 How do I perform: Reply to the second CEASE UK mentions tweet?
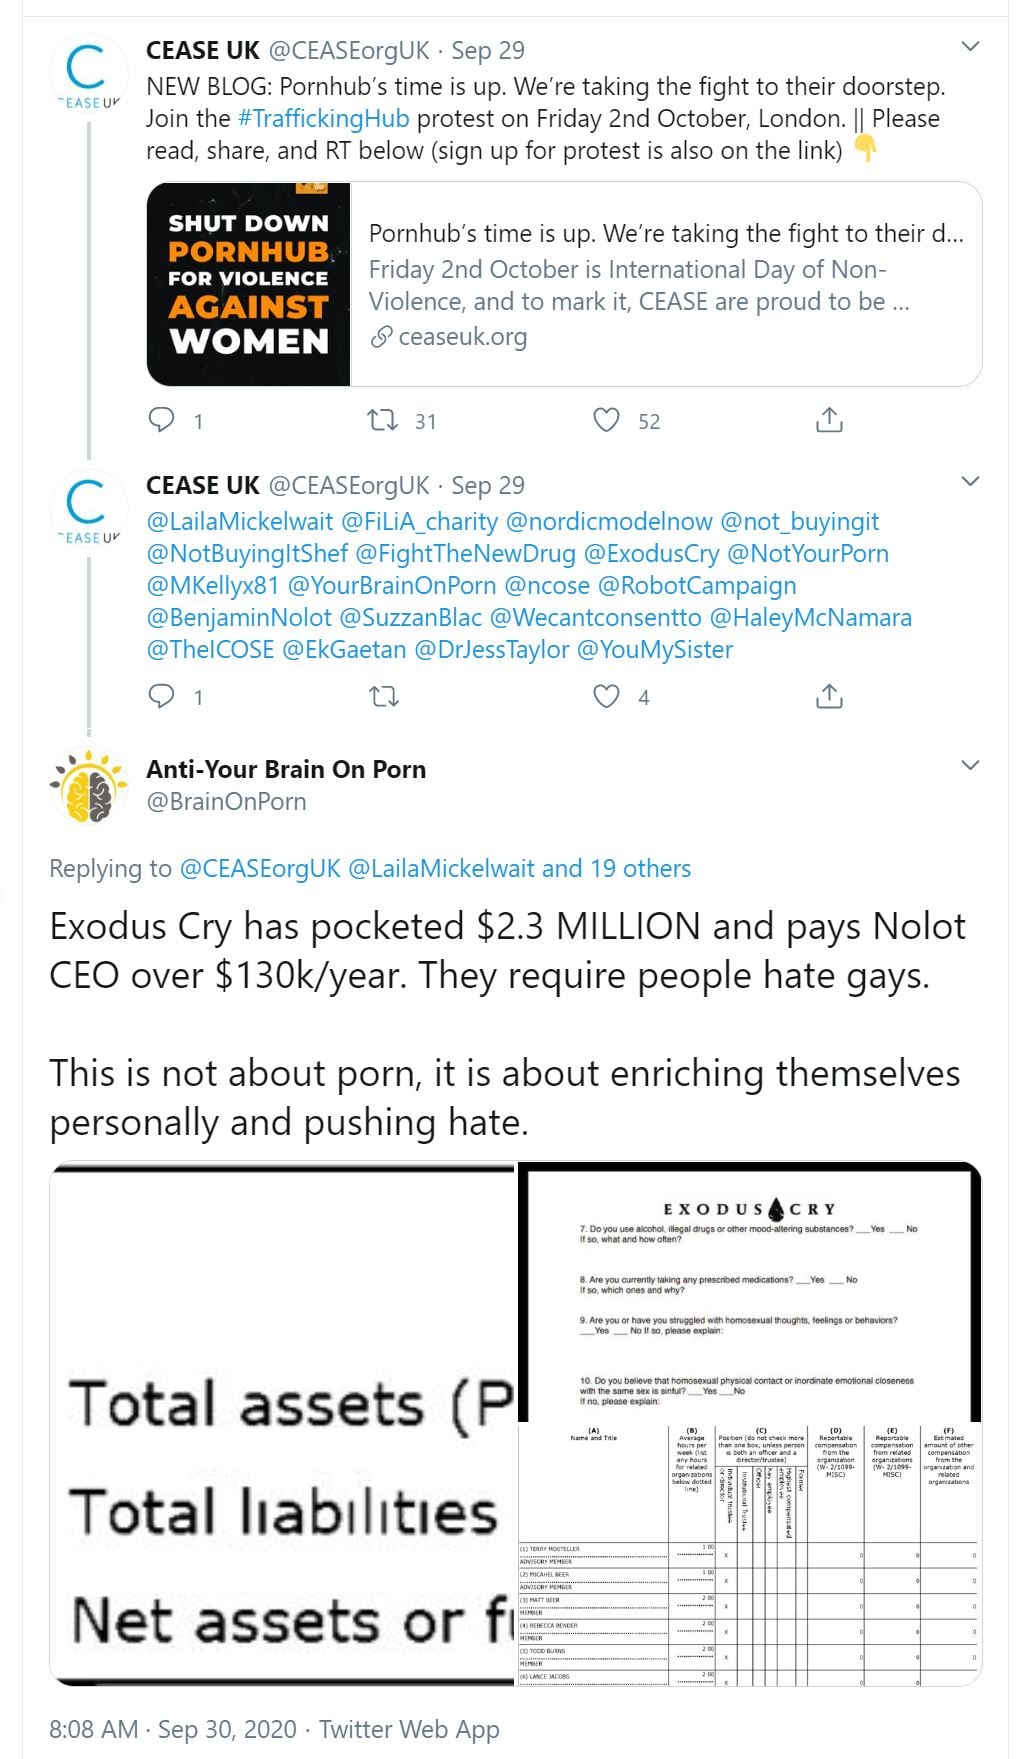(x=162, y=696)
